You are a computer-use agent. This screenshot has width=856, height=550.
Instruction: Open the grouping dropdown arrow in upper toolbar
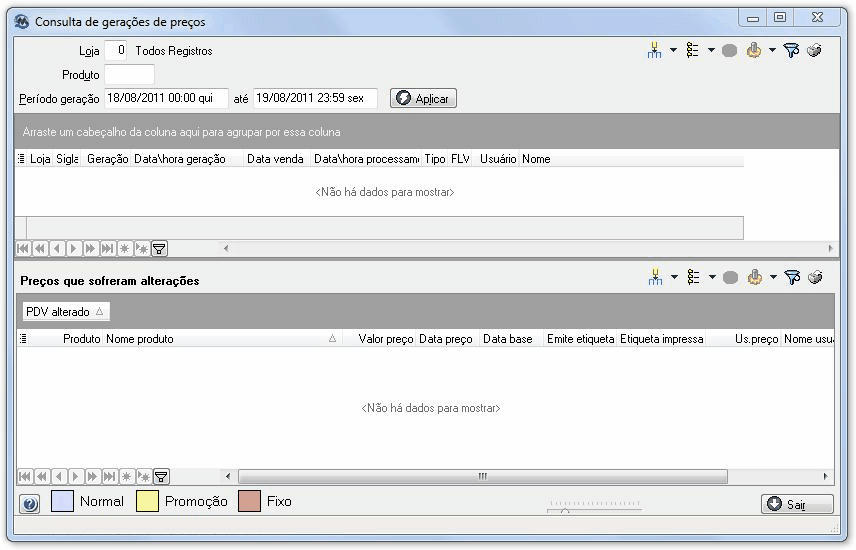click(673, 50)
